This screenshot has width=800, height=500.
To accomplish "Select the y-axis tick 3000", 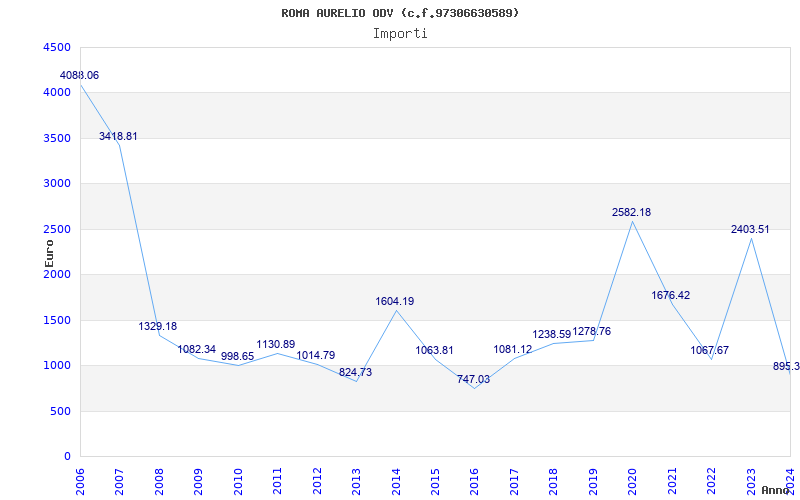I will [x=58, y=184].
